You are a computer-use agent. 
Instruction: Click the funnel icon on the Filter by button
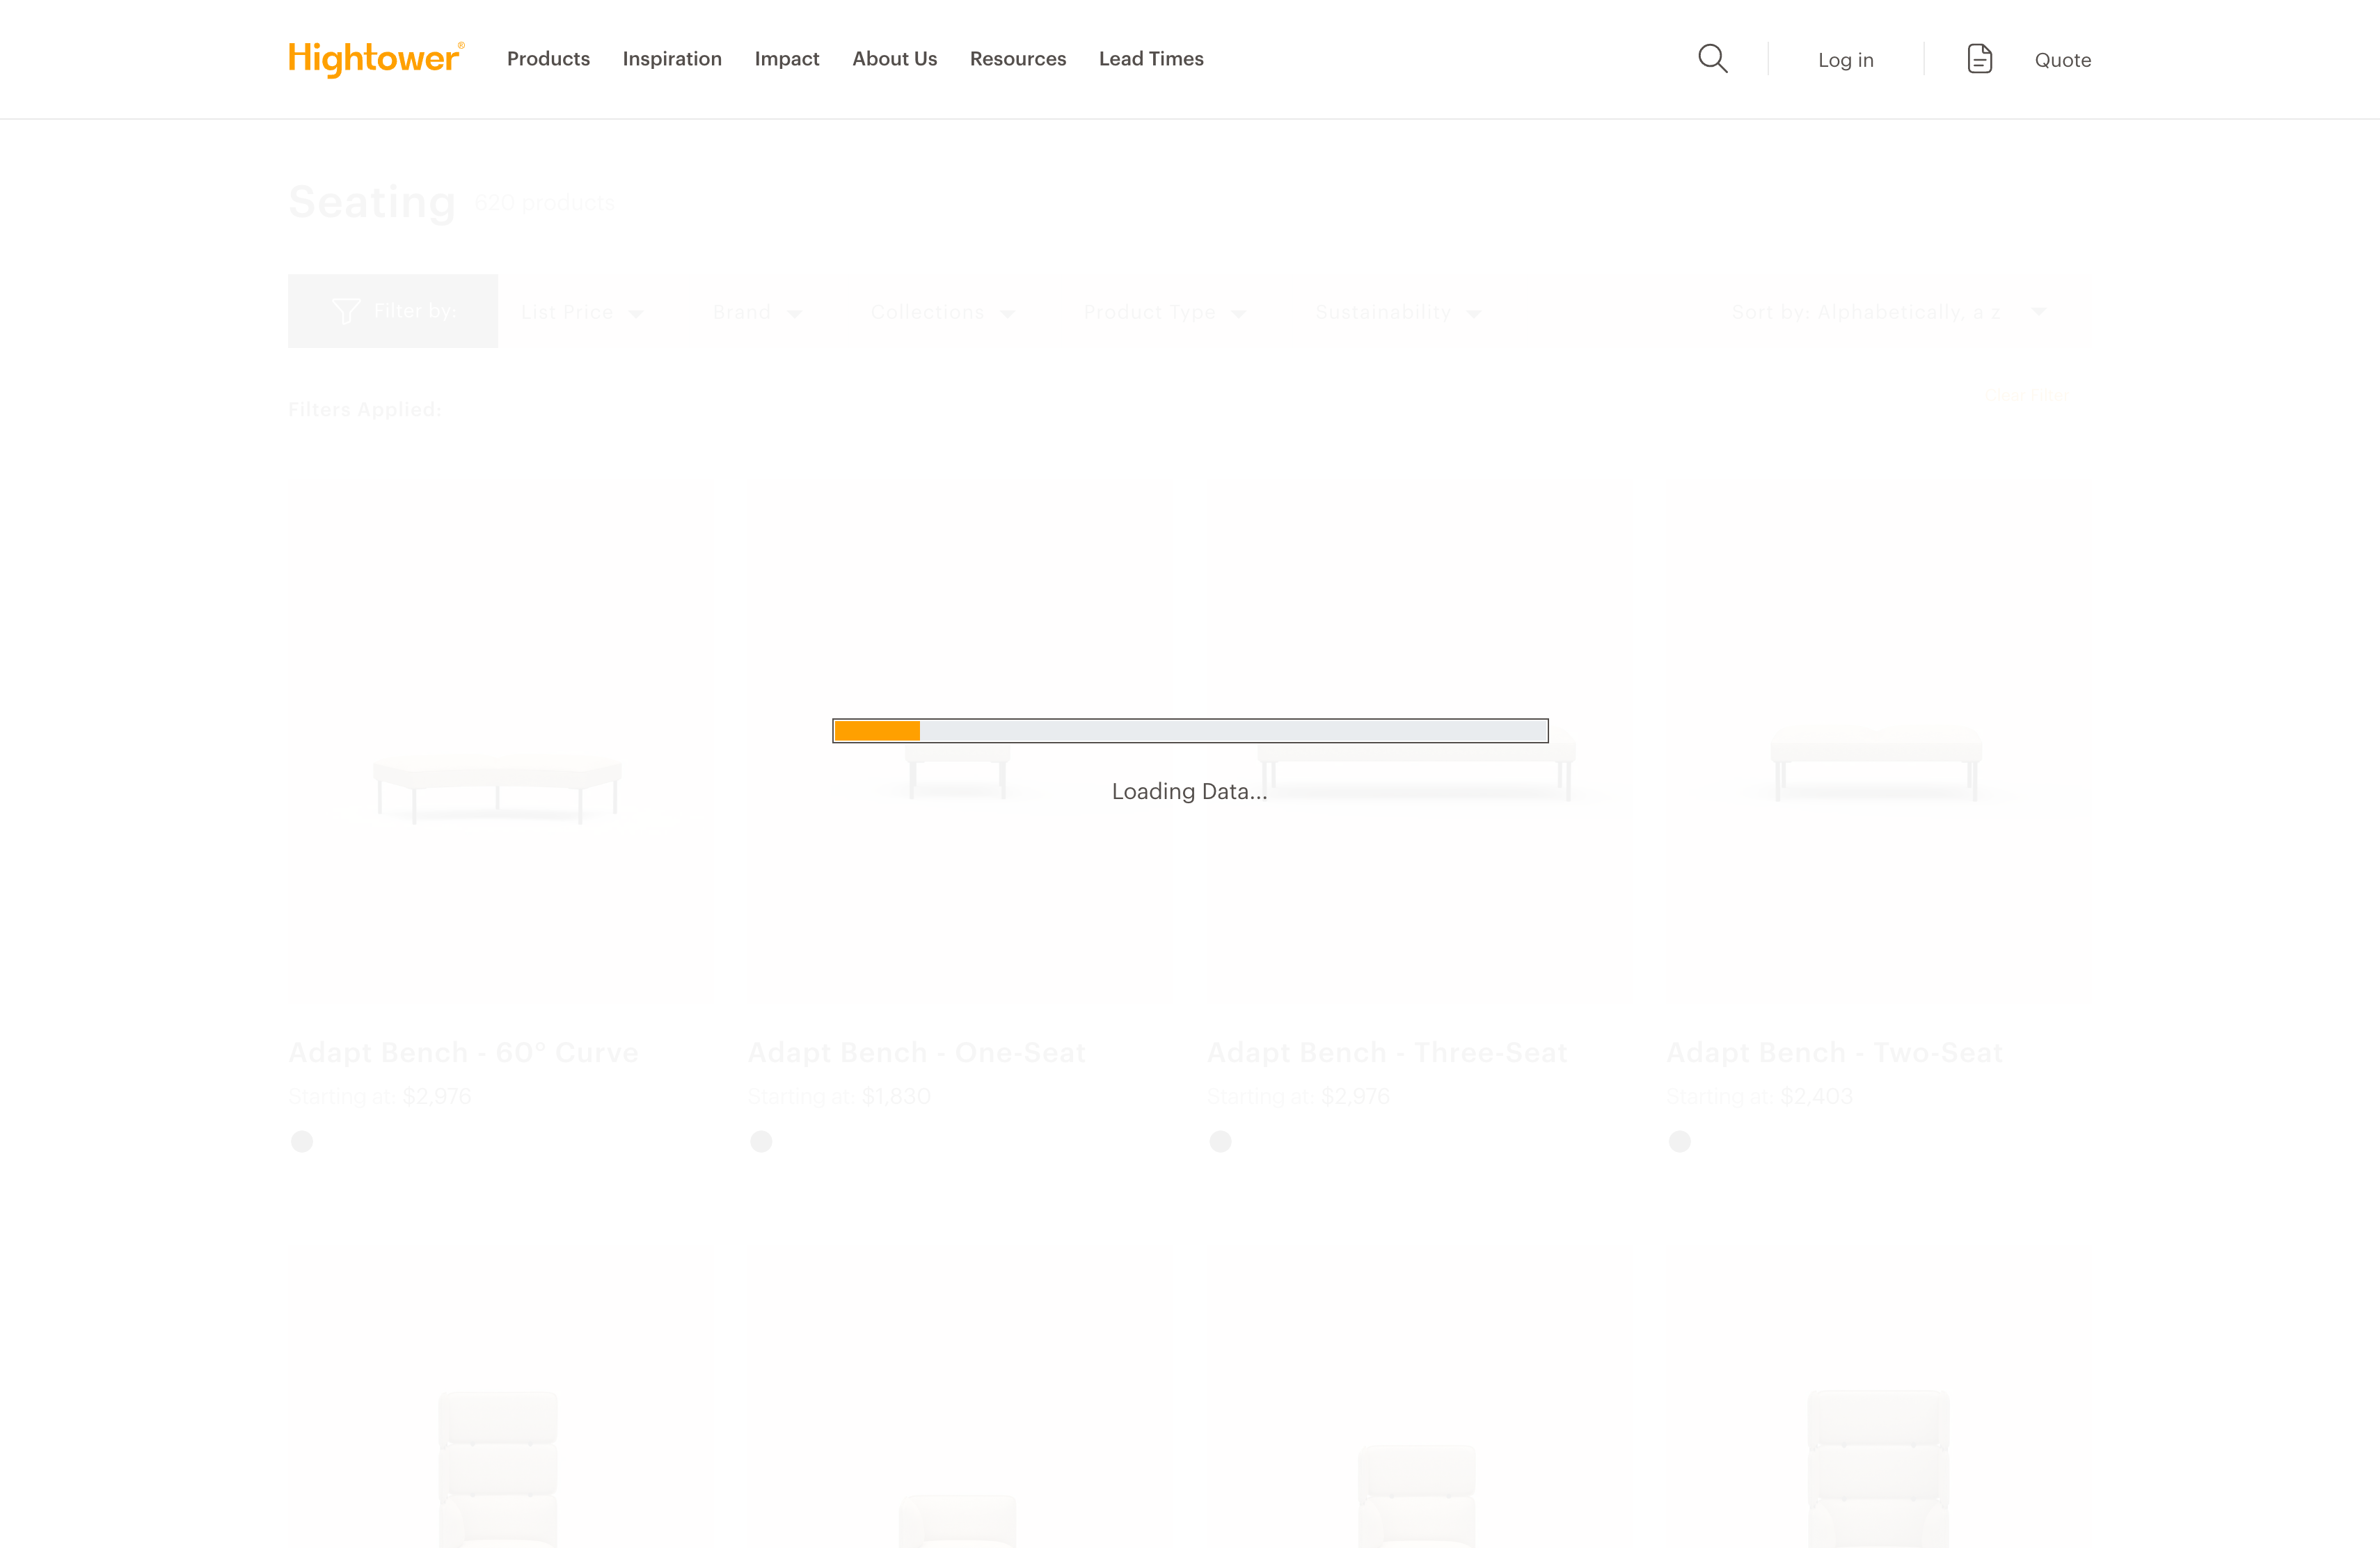[x=346, y=311]
